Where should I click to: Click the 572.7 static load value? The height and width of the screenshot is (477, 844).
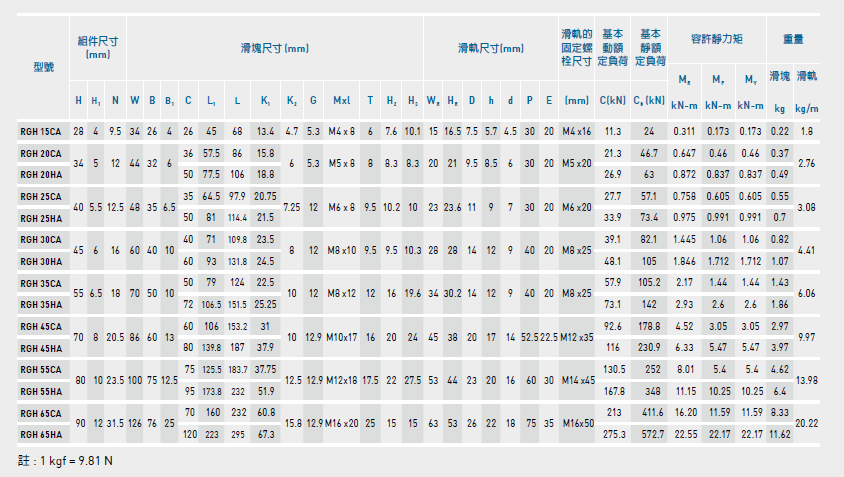(649, 434)
